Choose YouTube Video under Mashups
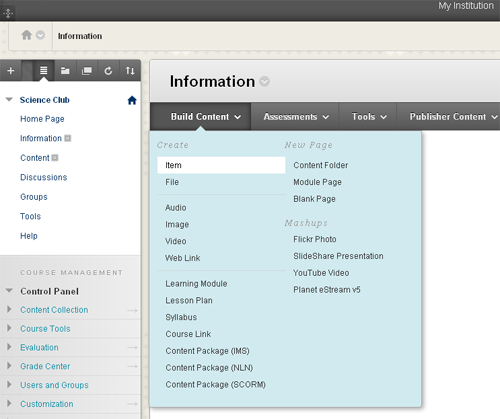 (x=321, y=273)
